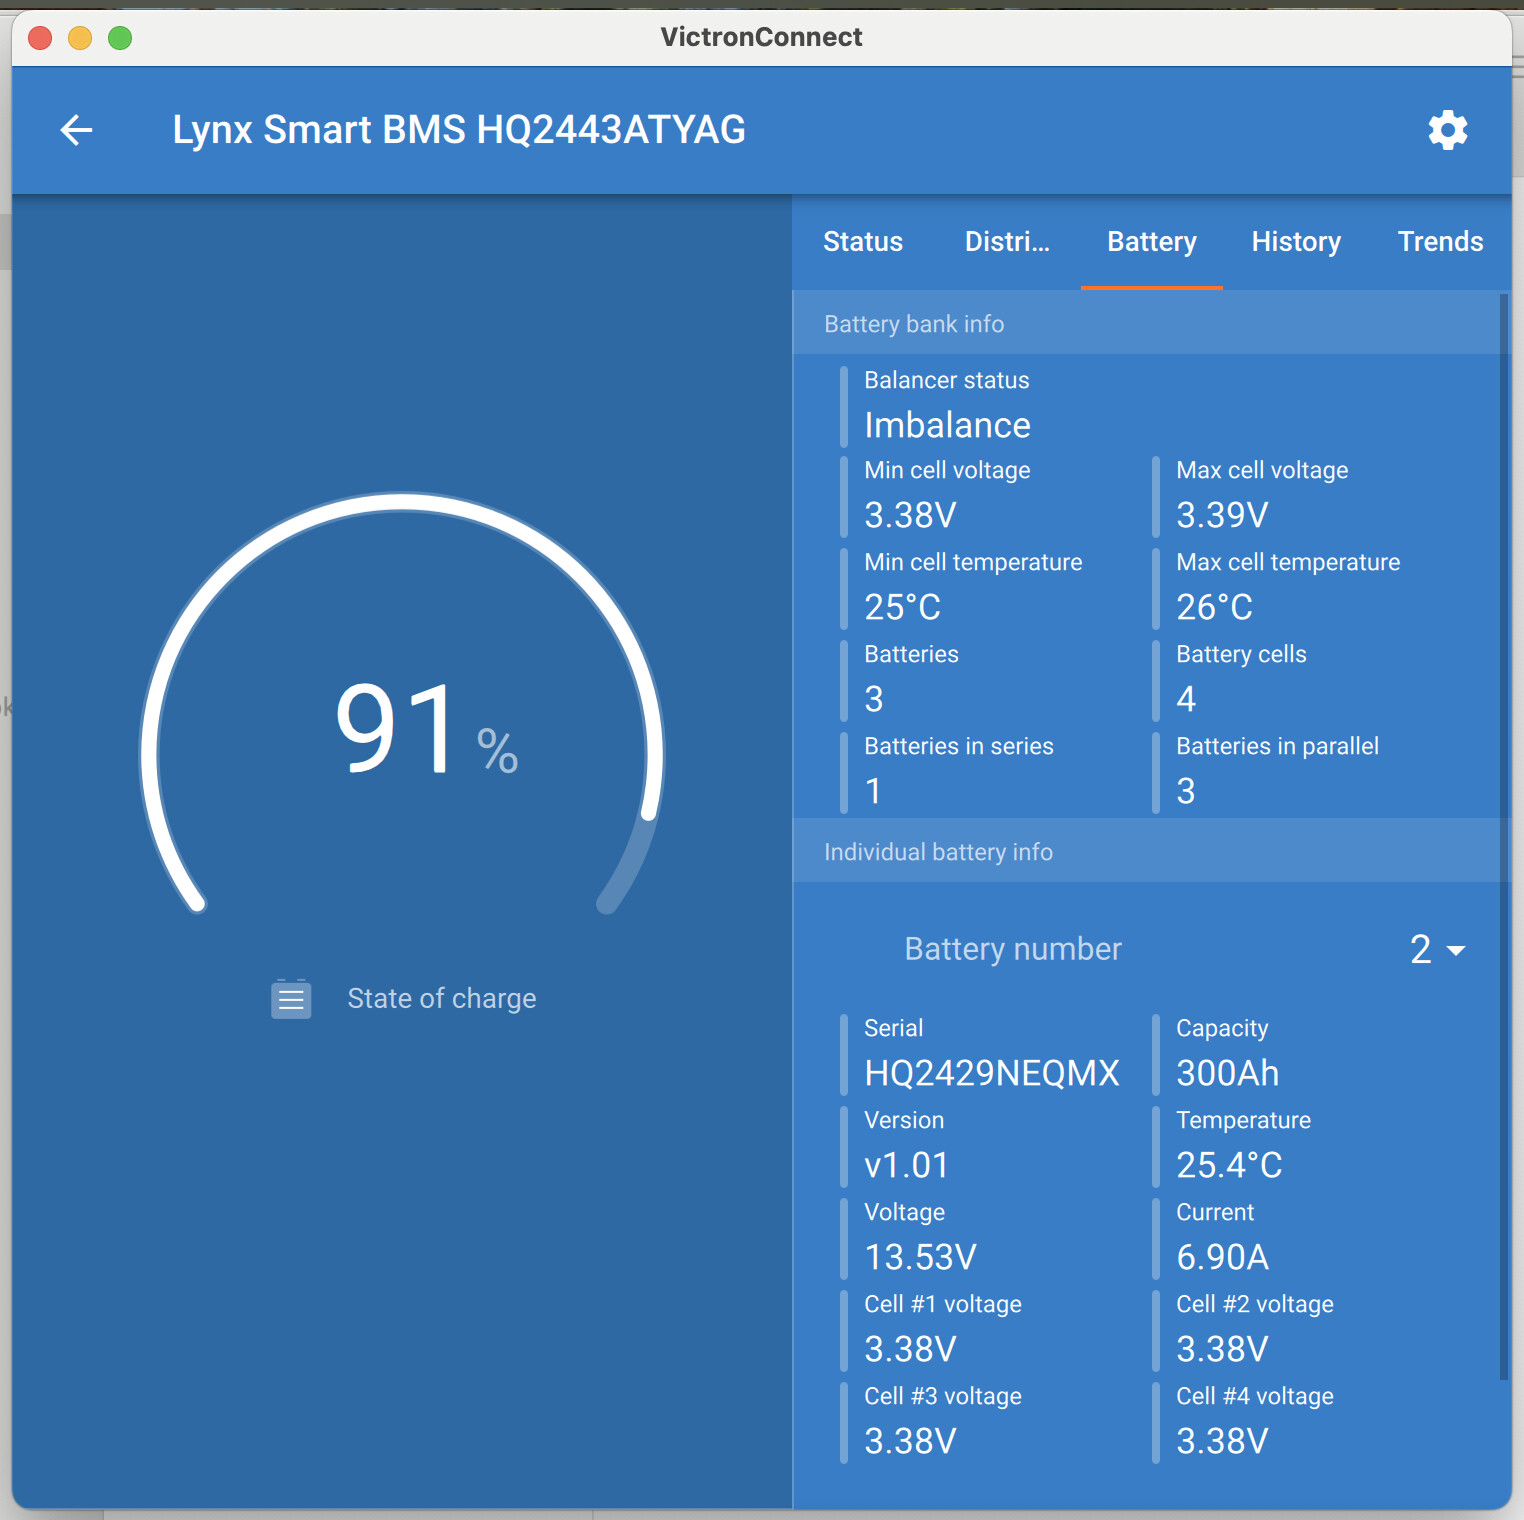
Task: Click the Lynx Smart BMS HQ2443ATYAG title
Action: (459, 130)
